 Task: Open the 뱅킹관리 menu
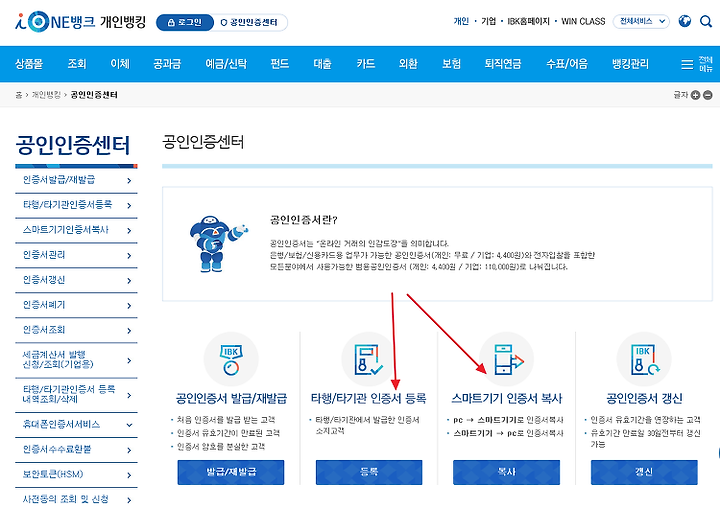tap(630, 64)
